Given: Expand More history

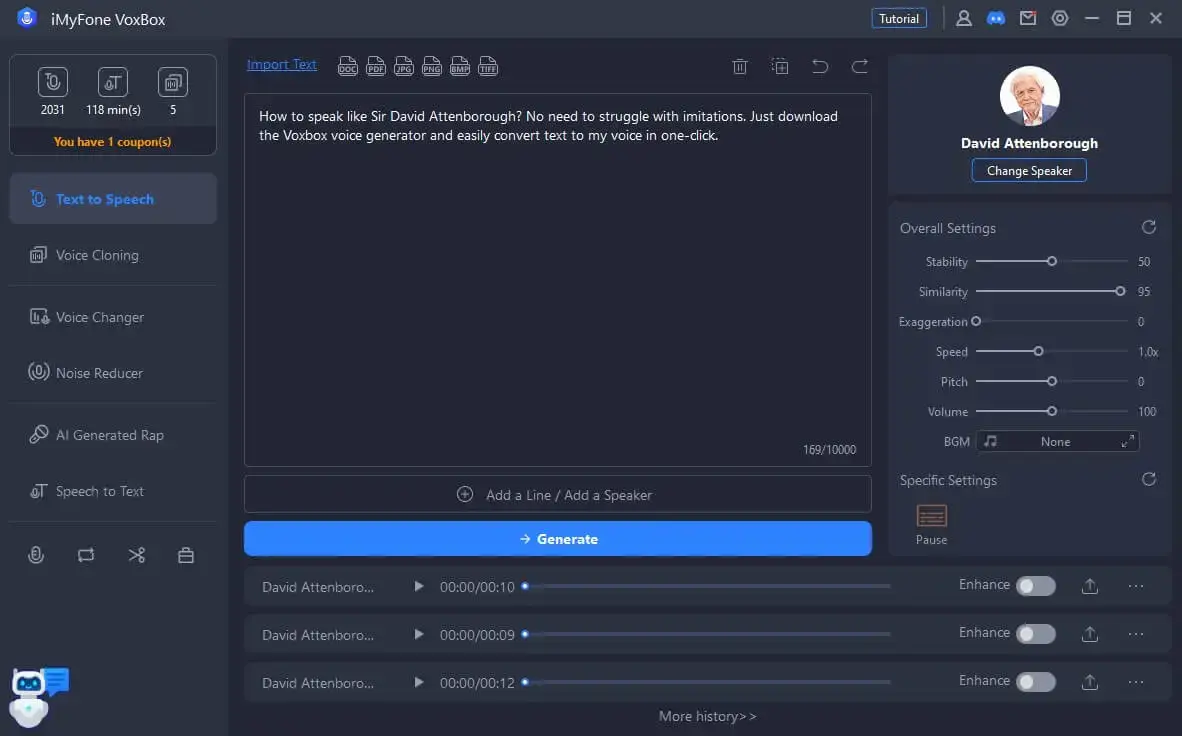Looking at the screenshot, I should point(707,716).
